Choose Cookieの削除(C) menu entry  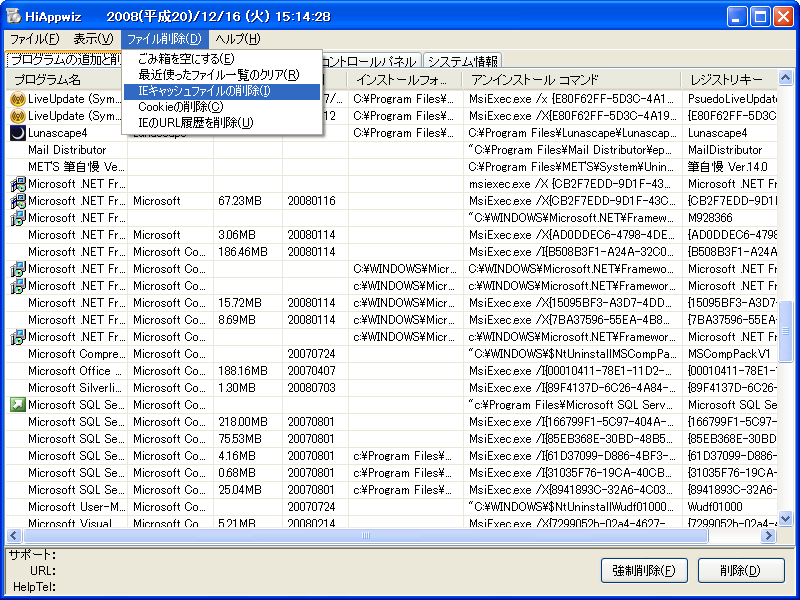(221, 107)
